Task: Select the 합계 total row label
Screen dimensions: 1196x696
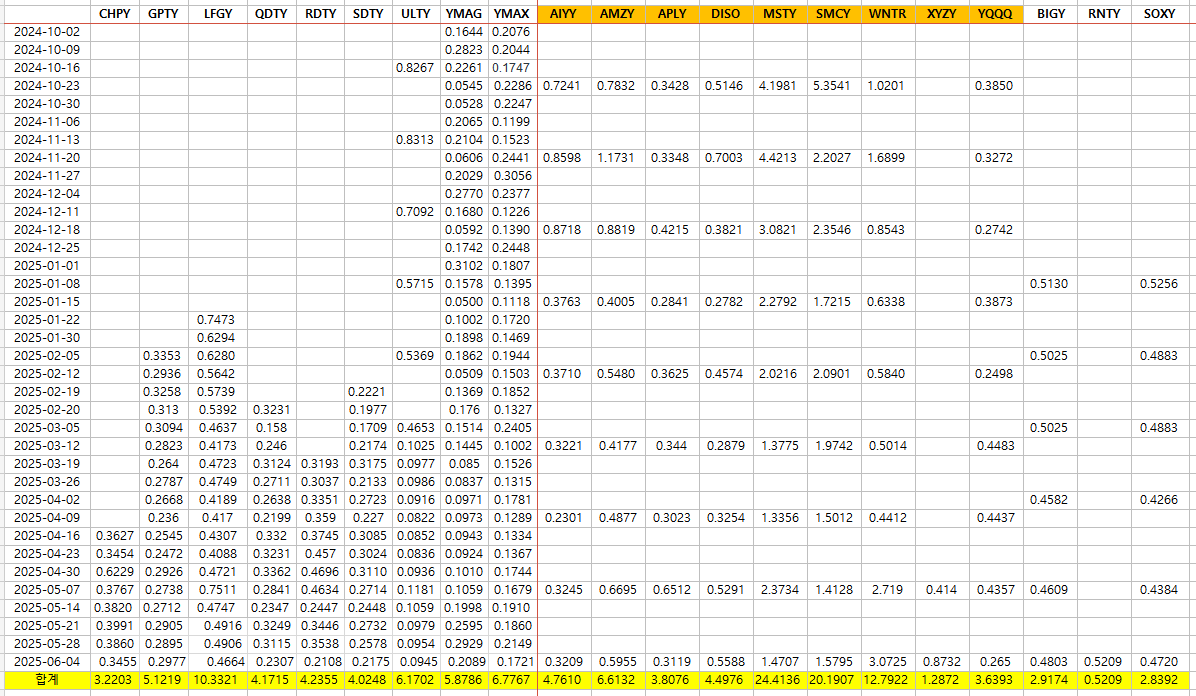Action: 47,680
